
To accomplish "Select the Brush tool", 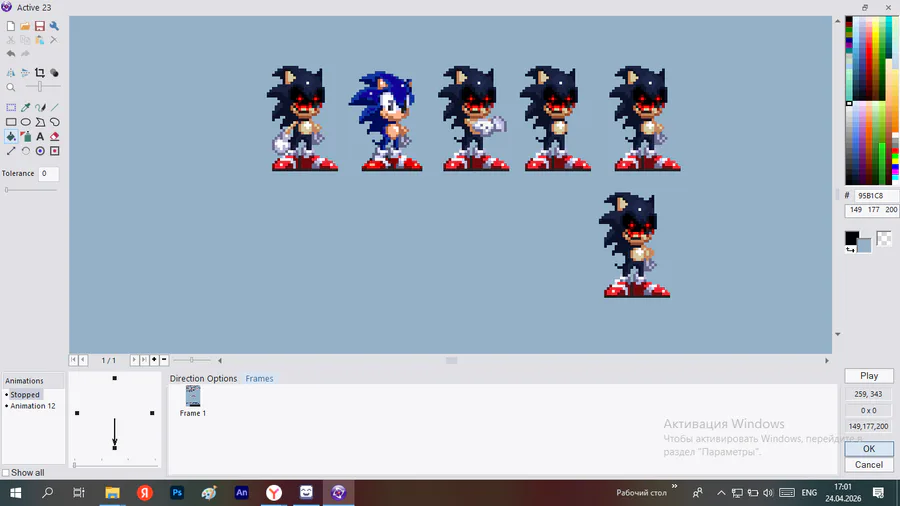I will pos(40,107).
